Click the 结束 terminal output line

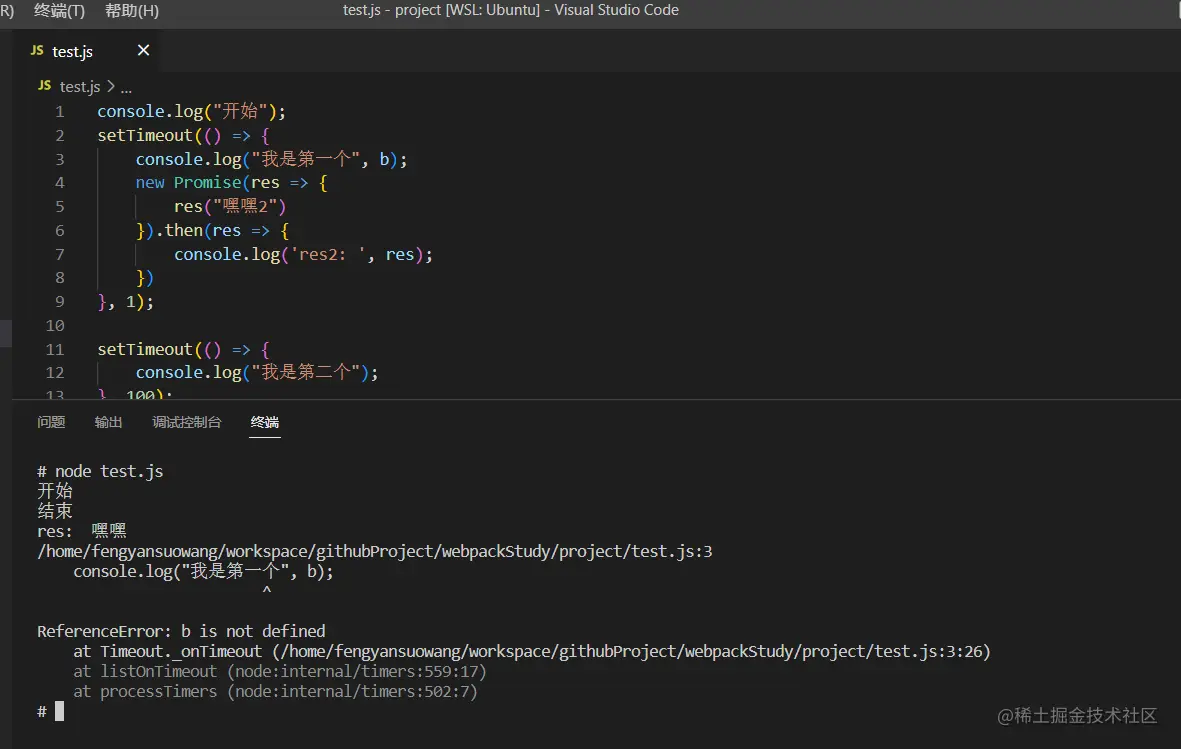click(55, 512)
